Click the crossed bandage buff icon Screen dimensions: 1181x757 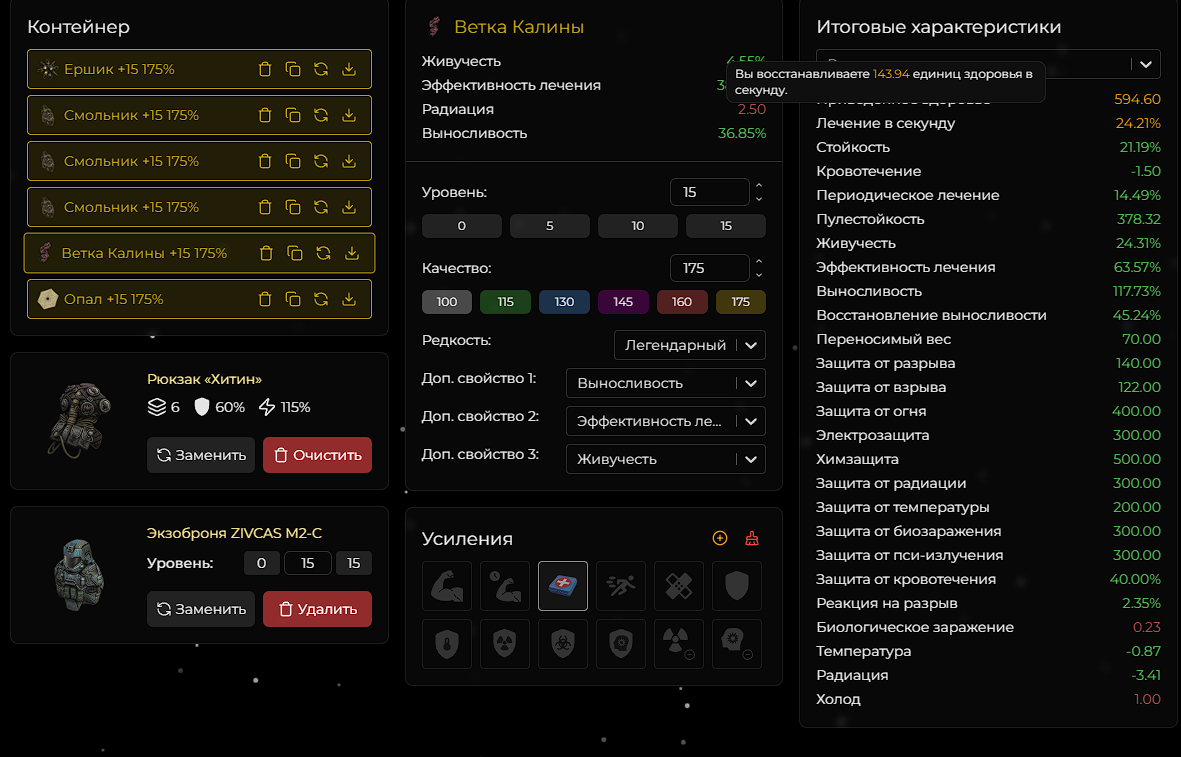click(x=679, y=586)
